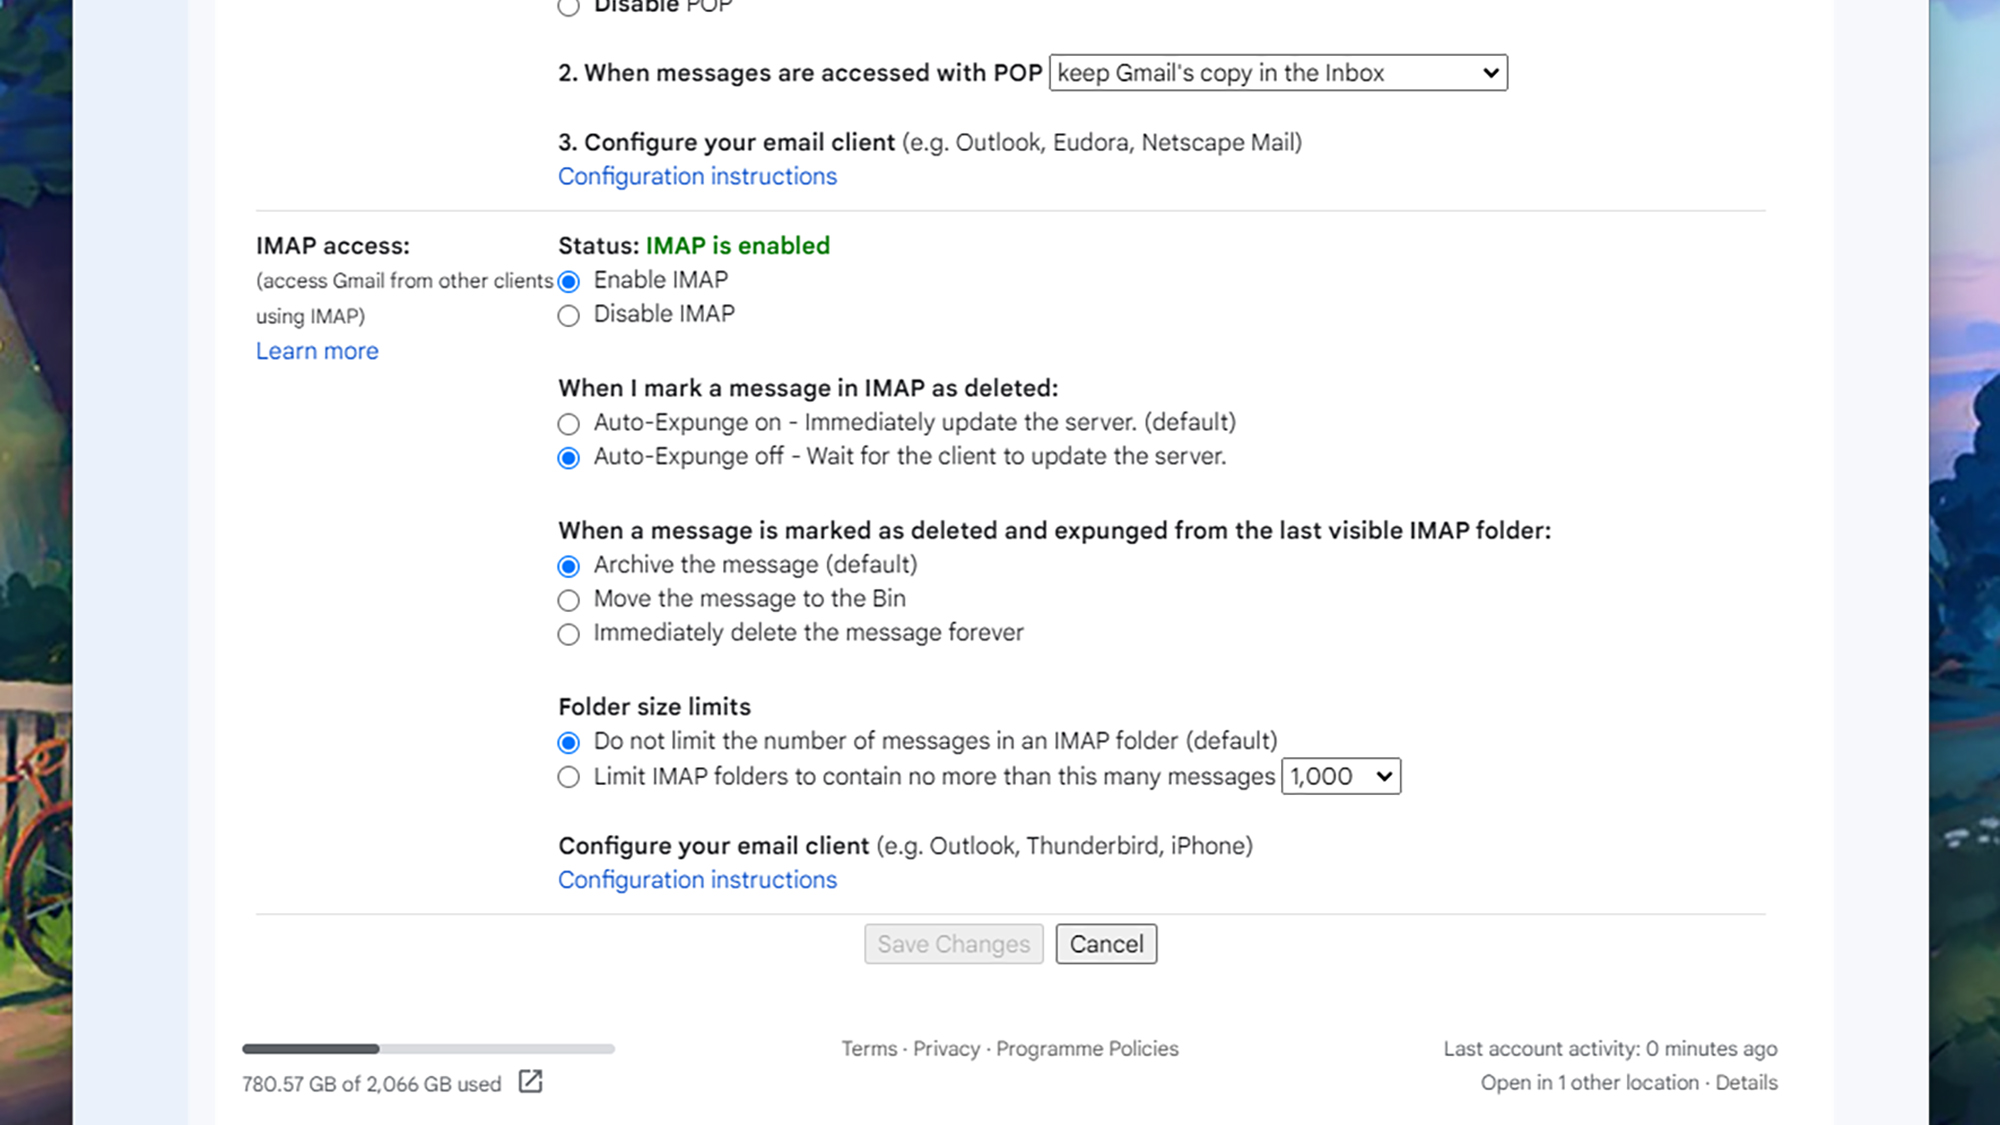Open storage management external link icon
Image resolution: width=2000 pixels, height=1125 pixels.
(x=530, y=1082)
